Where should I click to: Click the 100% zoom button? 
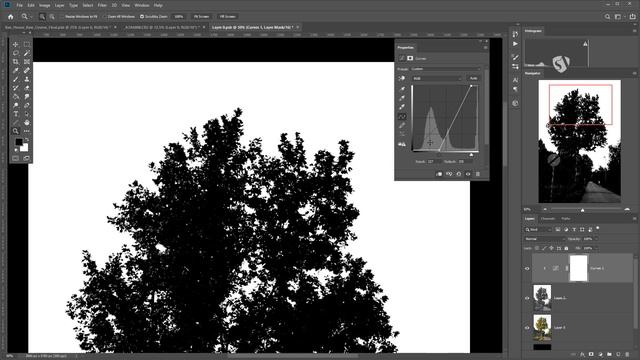179,17
